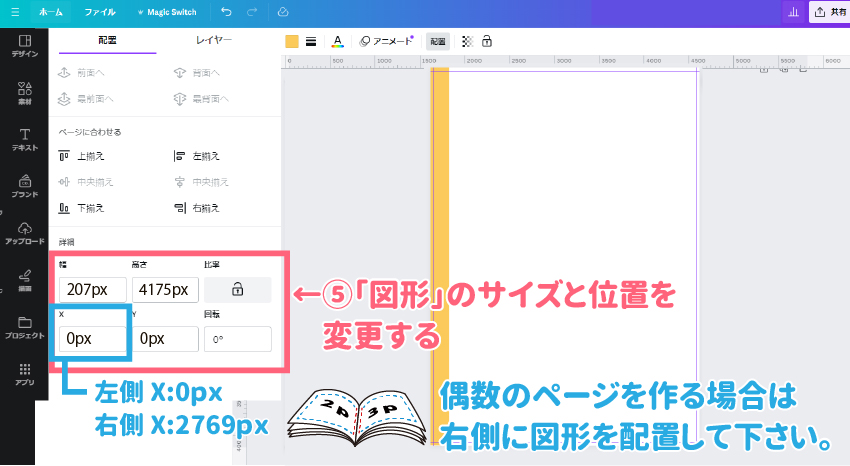This screenshot has height=466, width=850.
Task: Switch to レイヤー tab
Action: click(214, 40)
